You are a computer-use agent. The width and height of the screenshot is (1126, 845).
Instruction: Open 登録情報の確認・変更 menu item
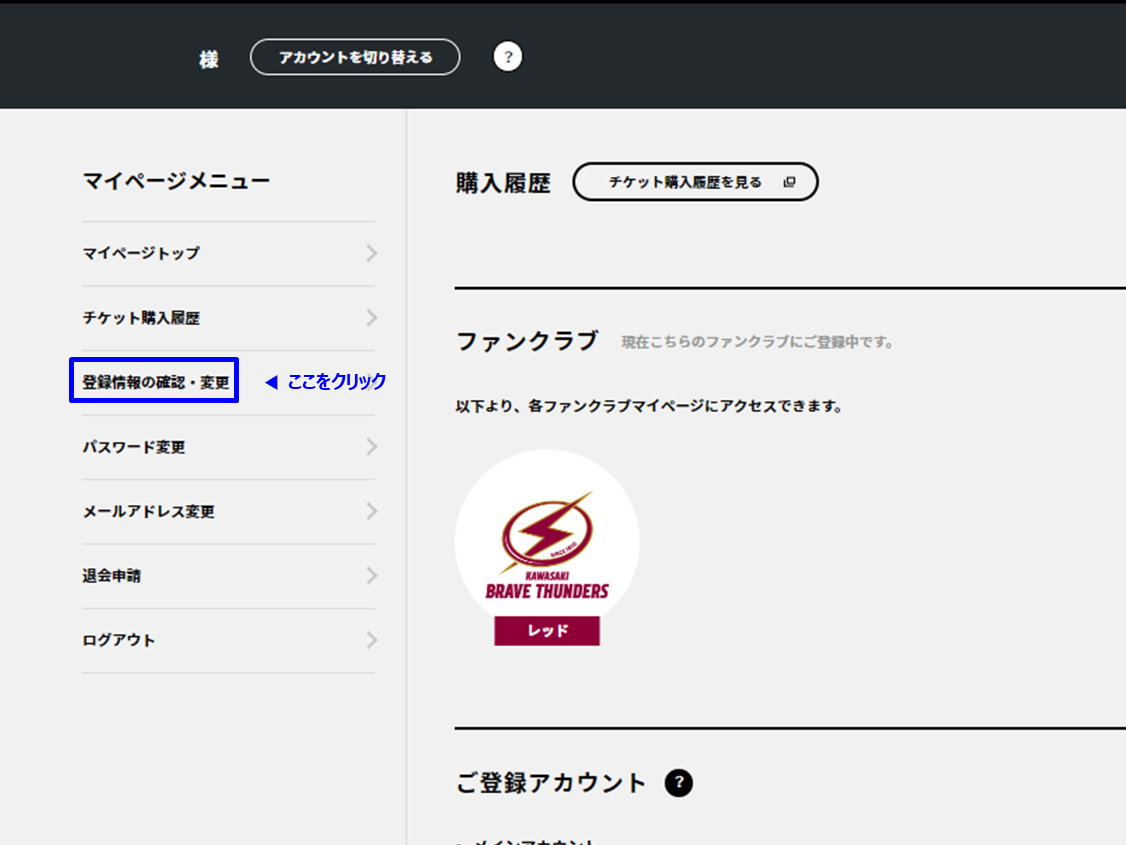pos(155,382)
